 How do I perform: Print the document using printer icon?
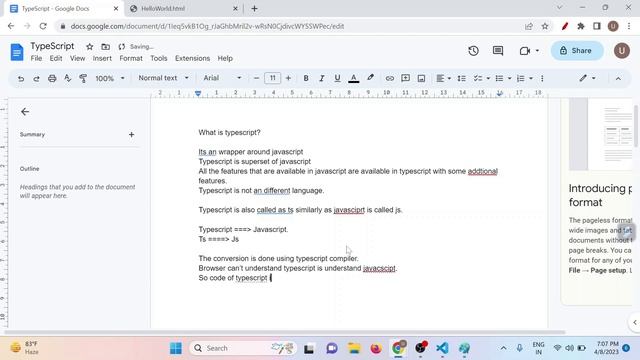tap(52, 78)
